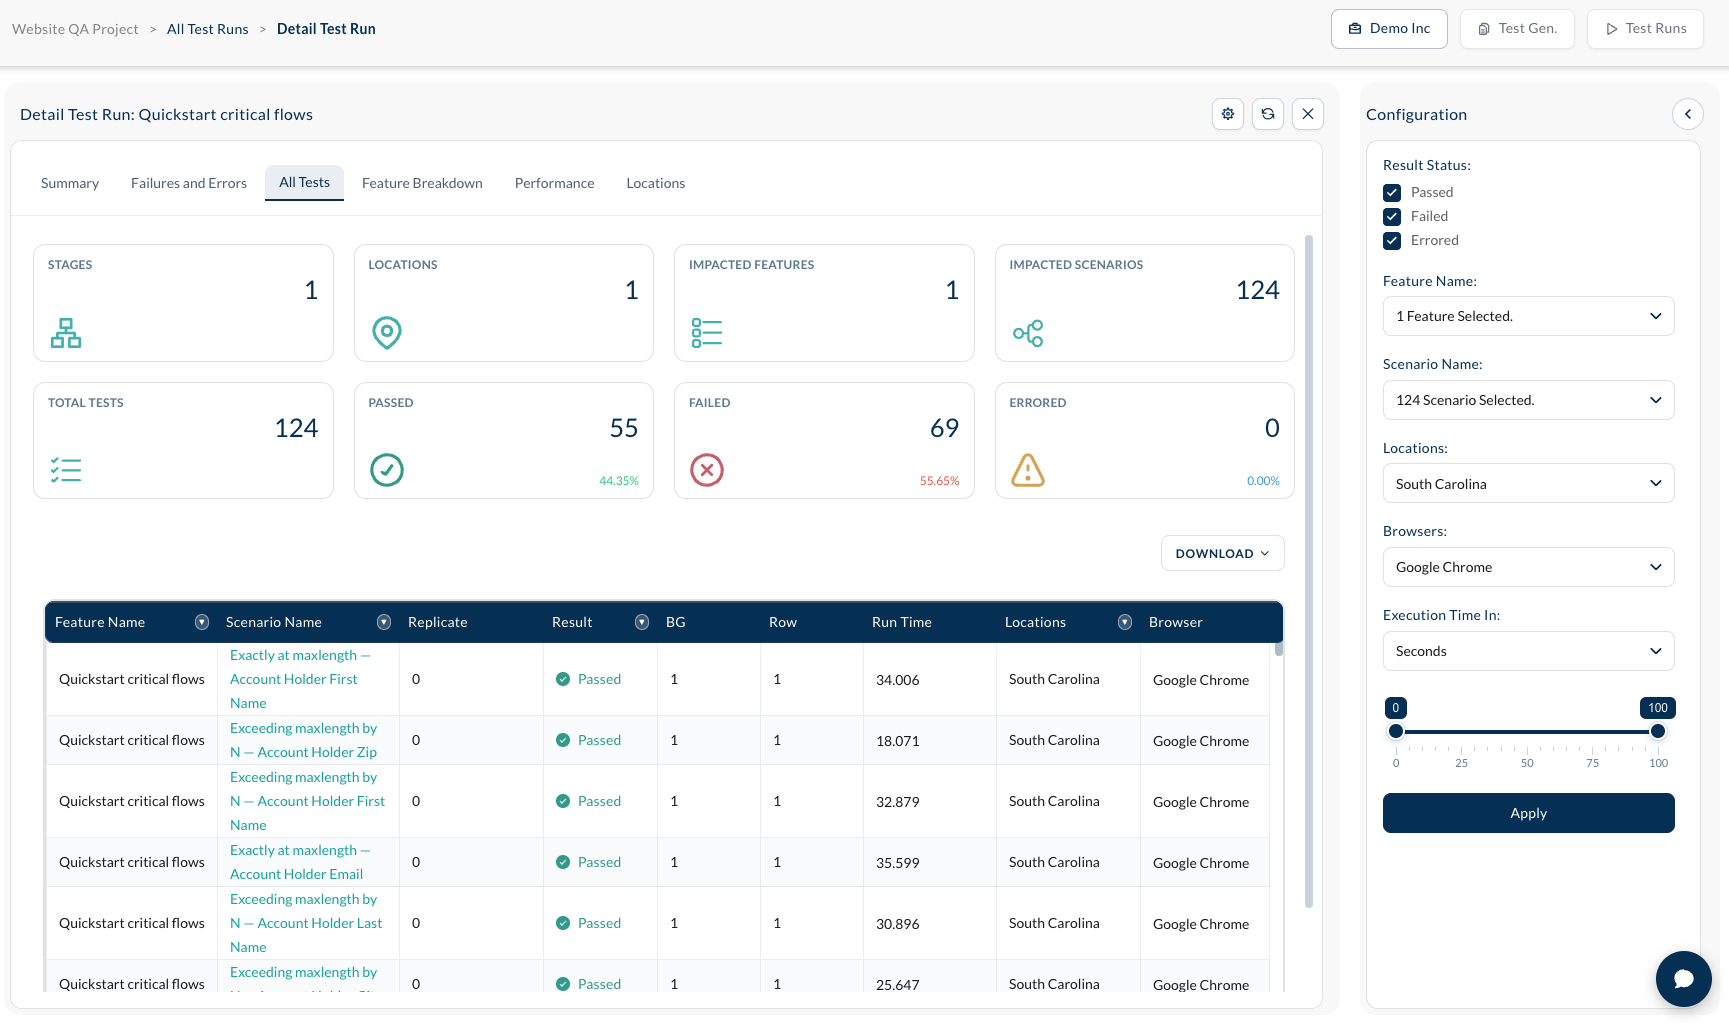Viewport: 1729px width, 1023px height.
Task: Open the chat bubble widget
Action: click(x=1684, y=979)
